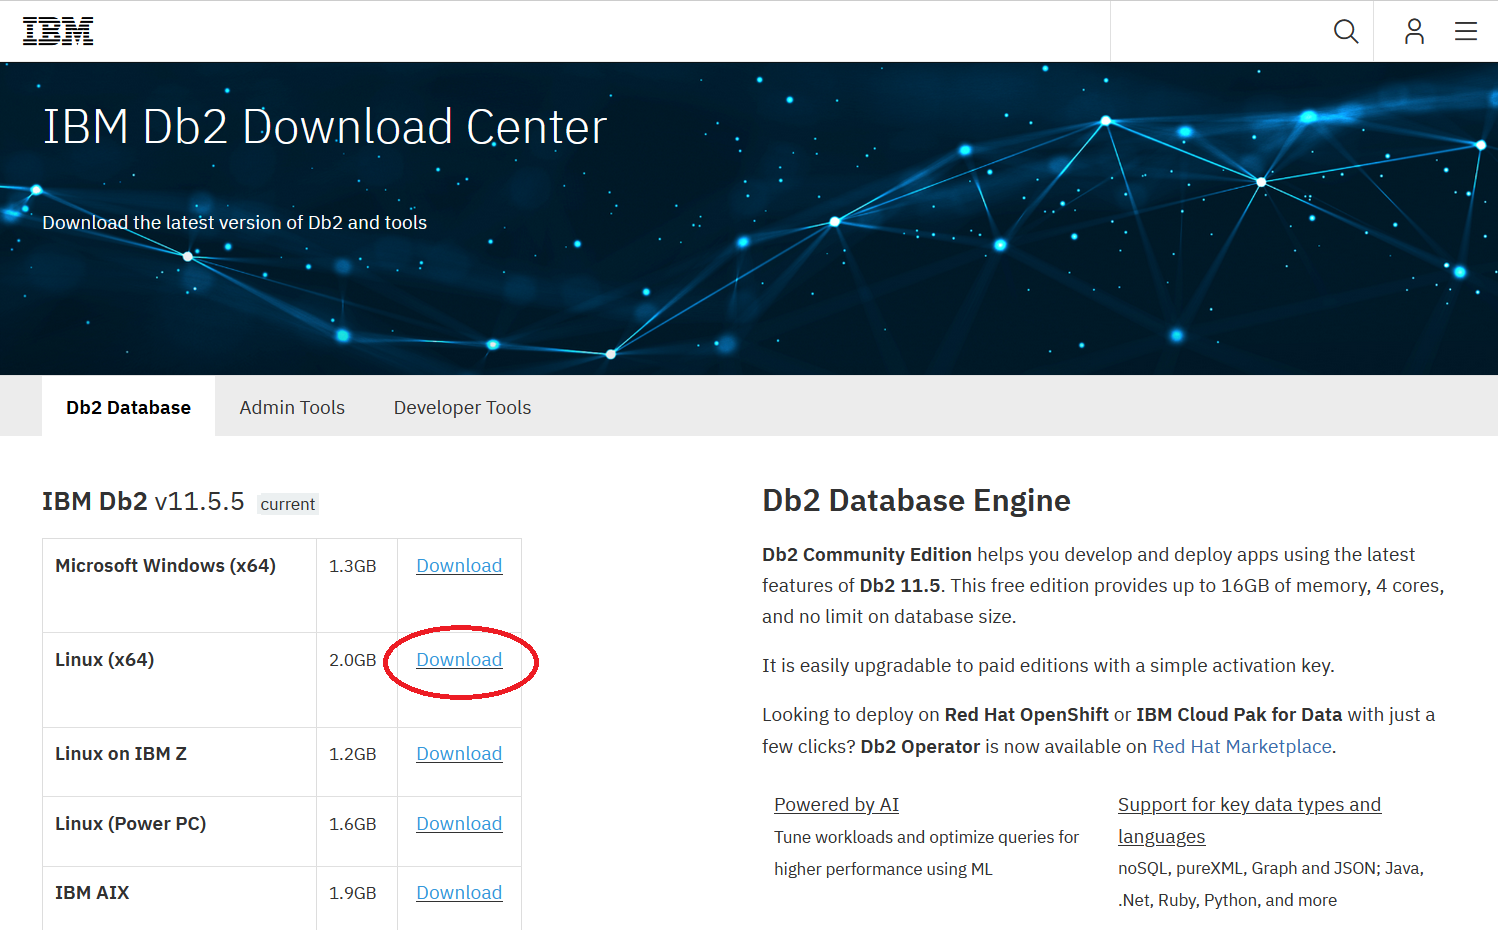The image size is (1498, 930).
Task: Select the Db2 Database tab
Action: (x=128, y=407)
